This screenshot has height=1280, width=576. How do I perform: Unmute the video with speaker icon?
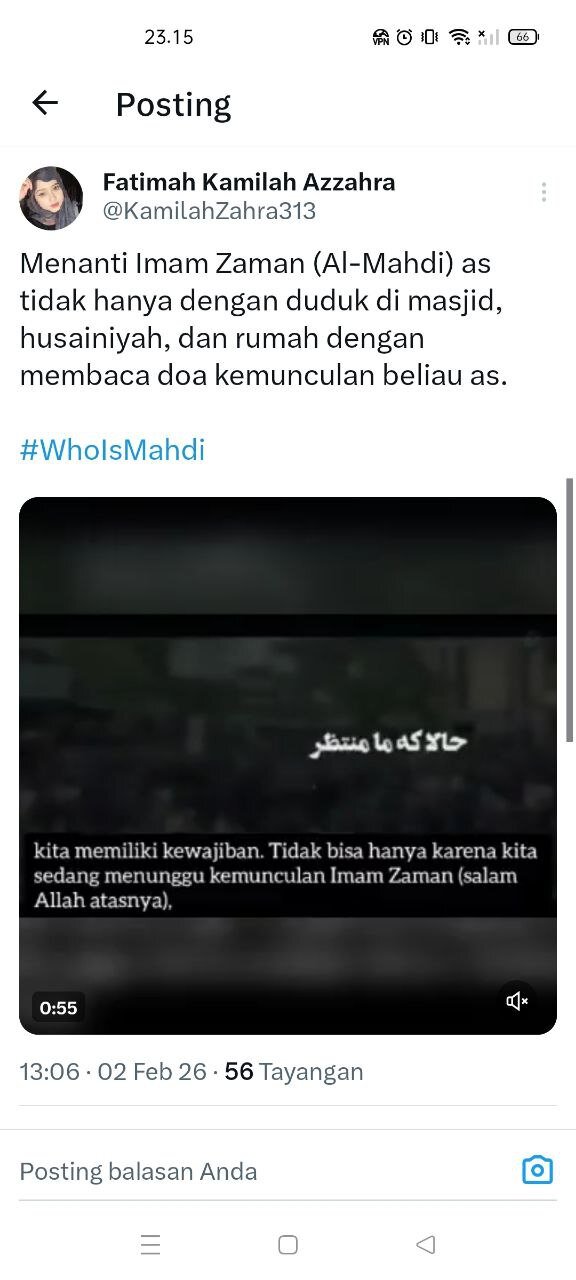[x=517, y=1001]
